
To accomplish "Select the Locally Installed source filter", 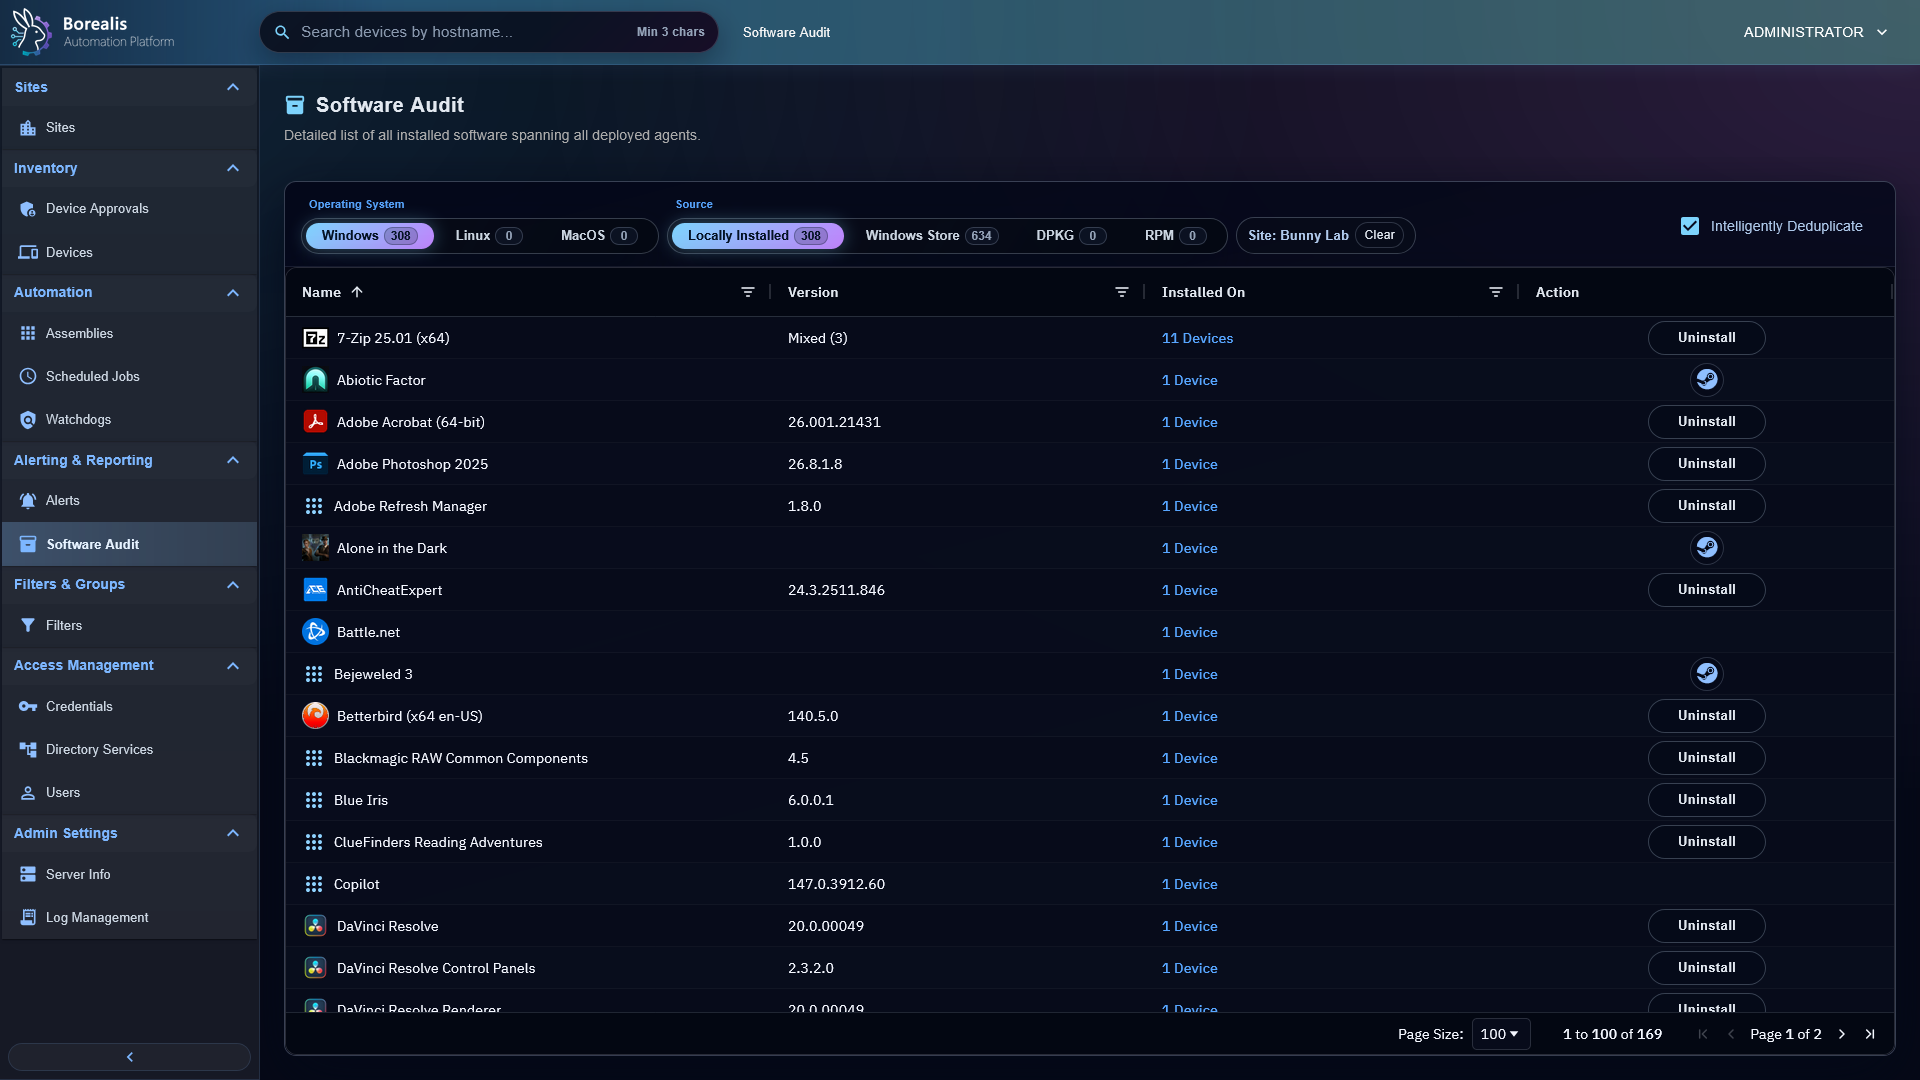I will 757,236.
